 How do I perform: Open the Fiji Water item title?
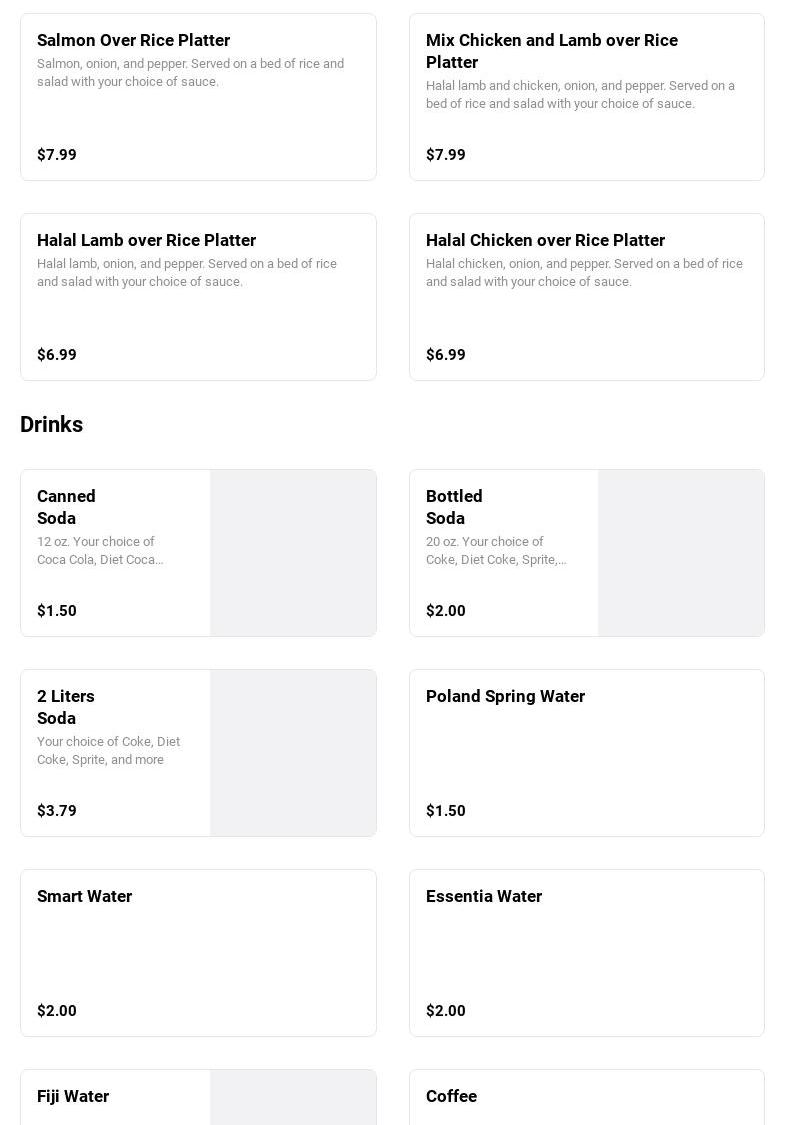73,1096
